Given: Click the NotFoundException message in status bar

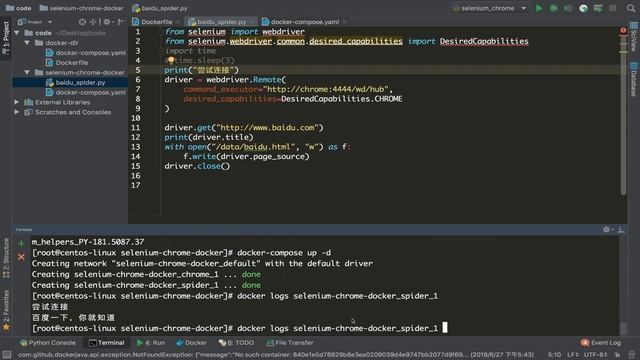Looking at the screenshot, I should click(x=276, y=355).
